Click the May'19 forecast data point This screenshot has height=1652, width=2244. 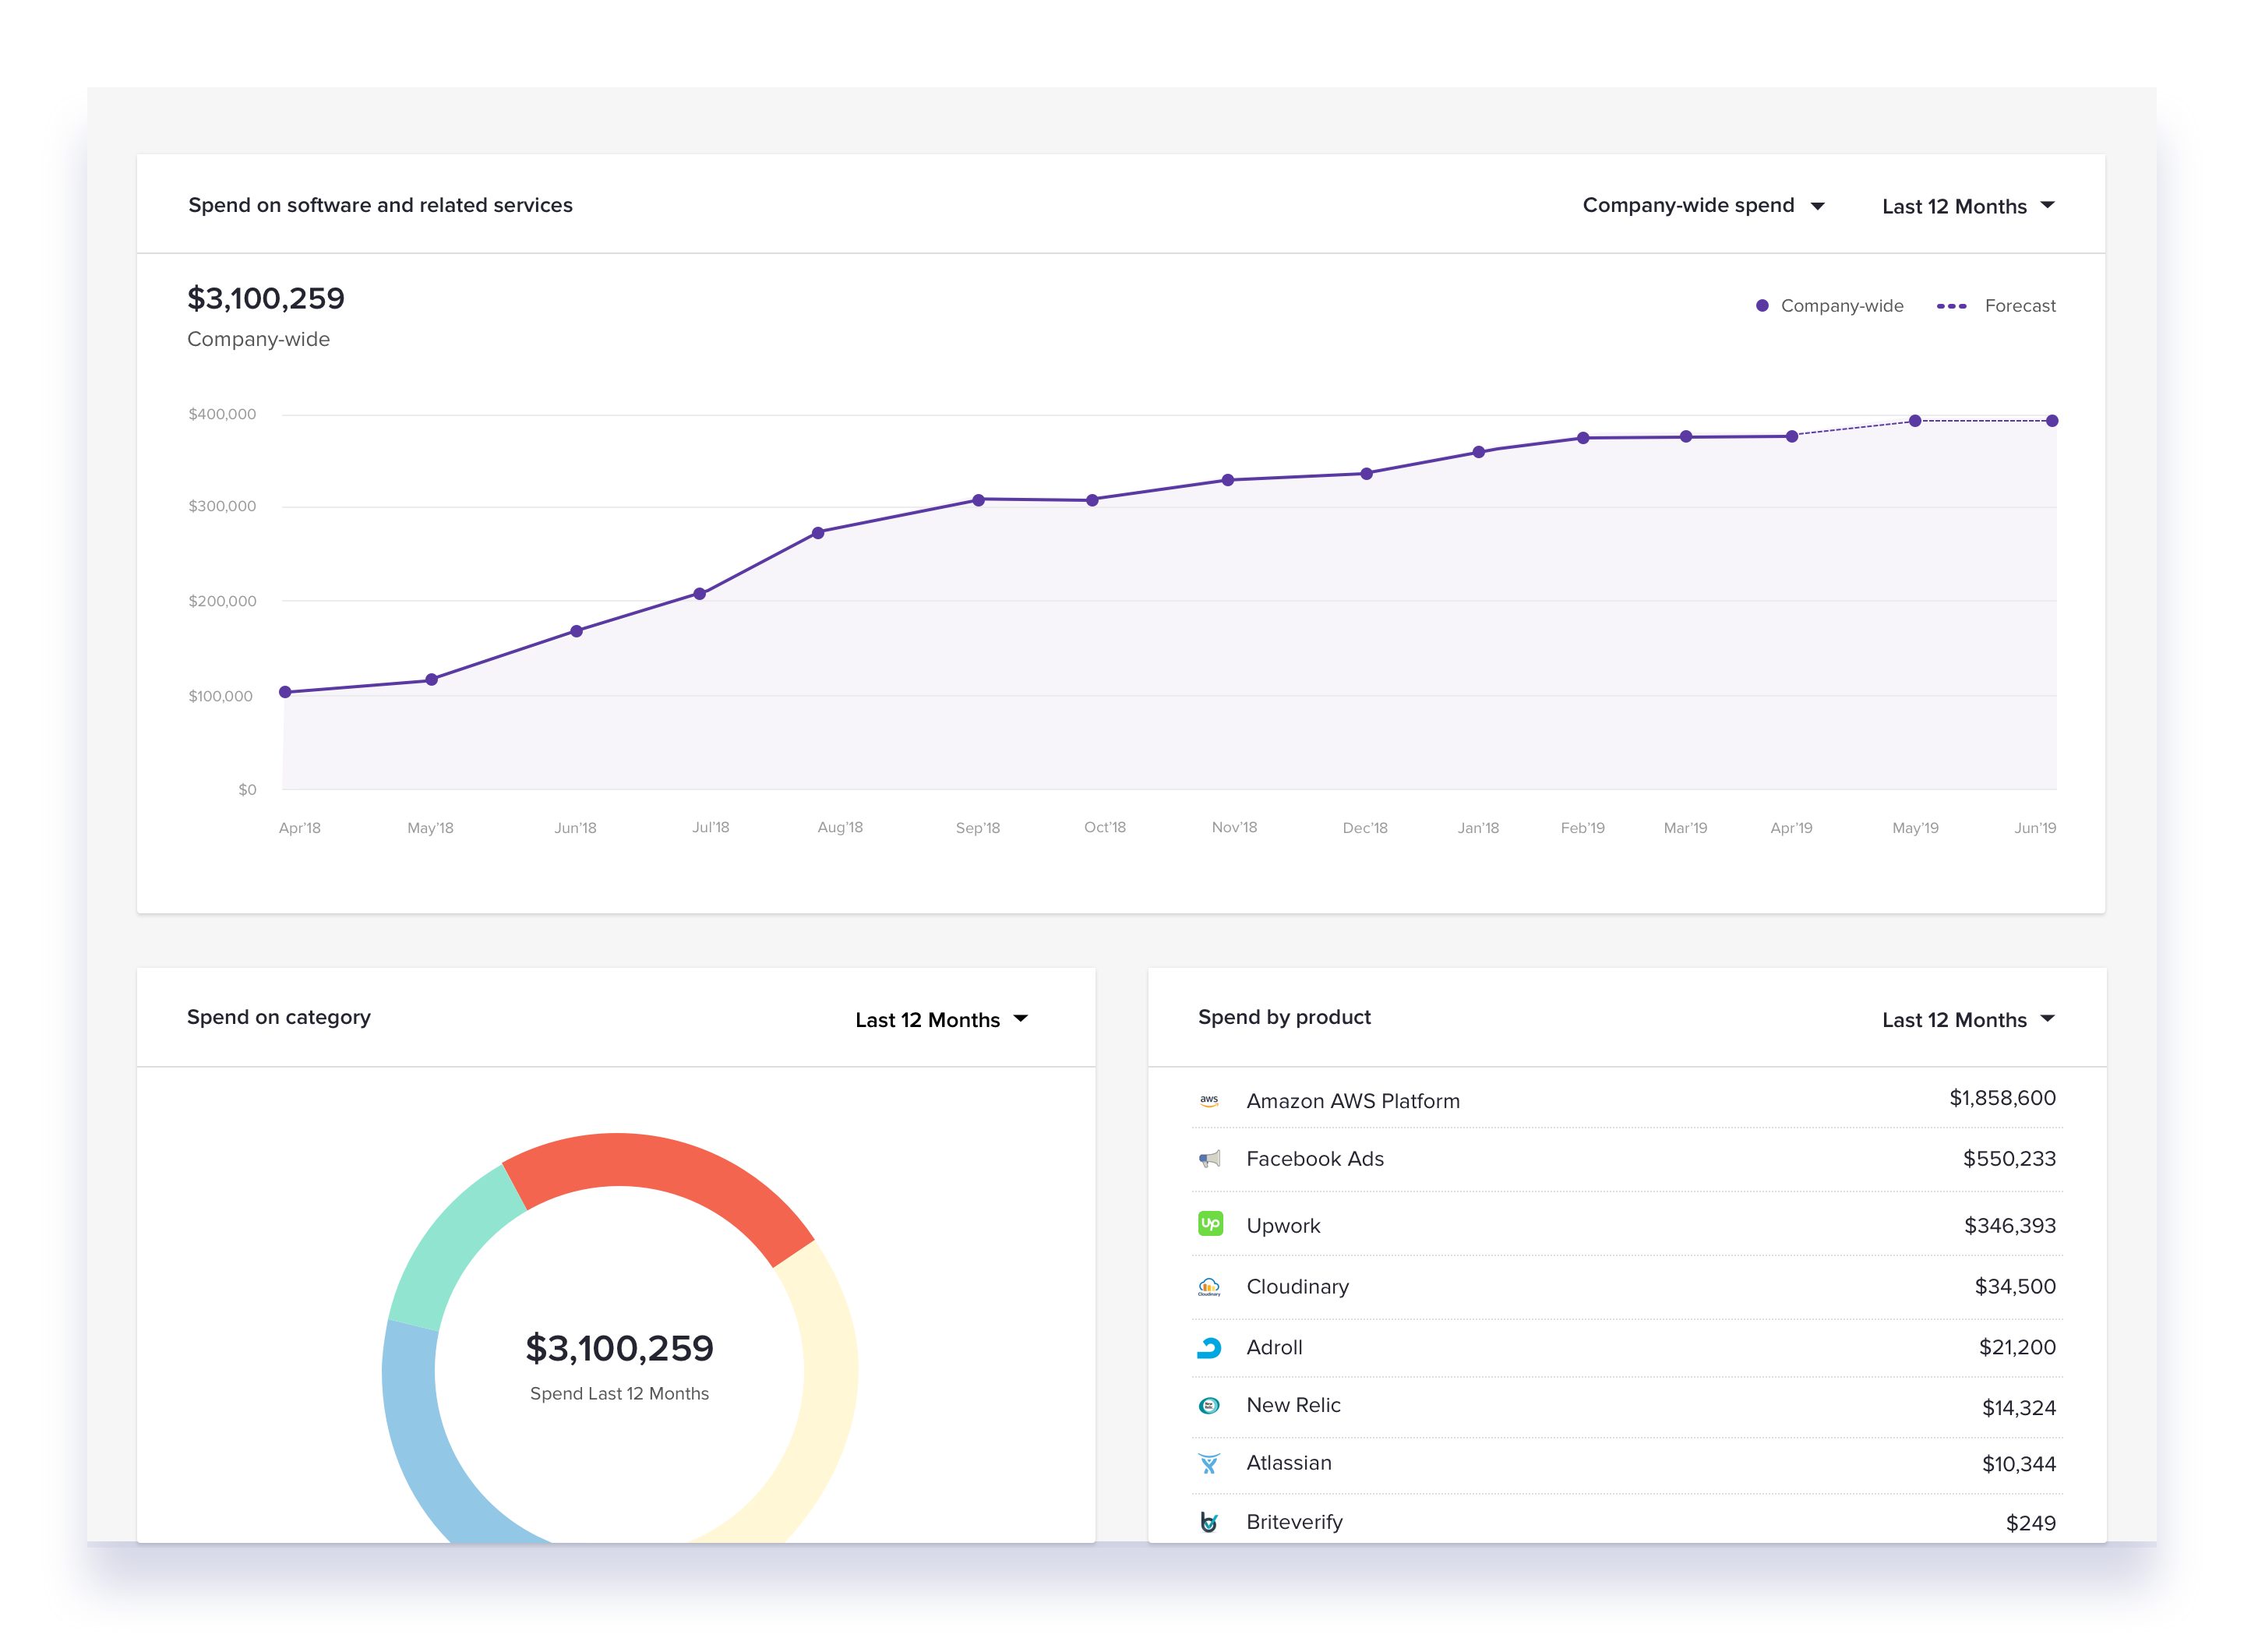[1914, 421]
